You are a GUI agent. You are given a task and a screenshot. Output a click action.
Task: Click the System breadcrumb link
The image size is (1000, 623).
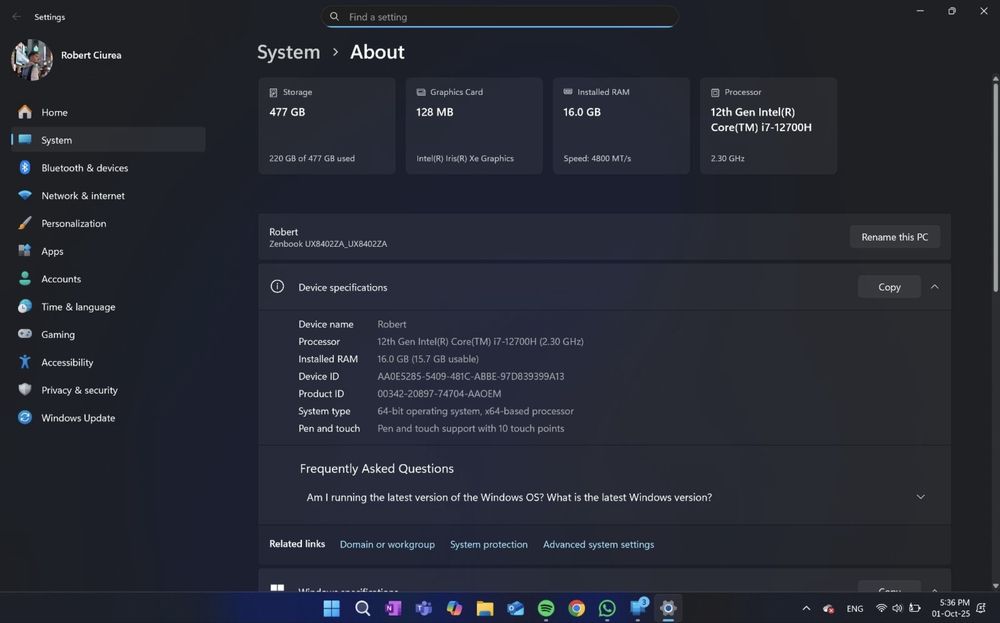(x=288, y=52)
